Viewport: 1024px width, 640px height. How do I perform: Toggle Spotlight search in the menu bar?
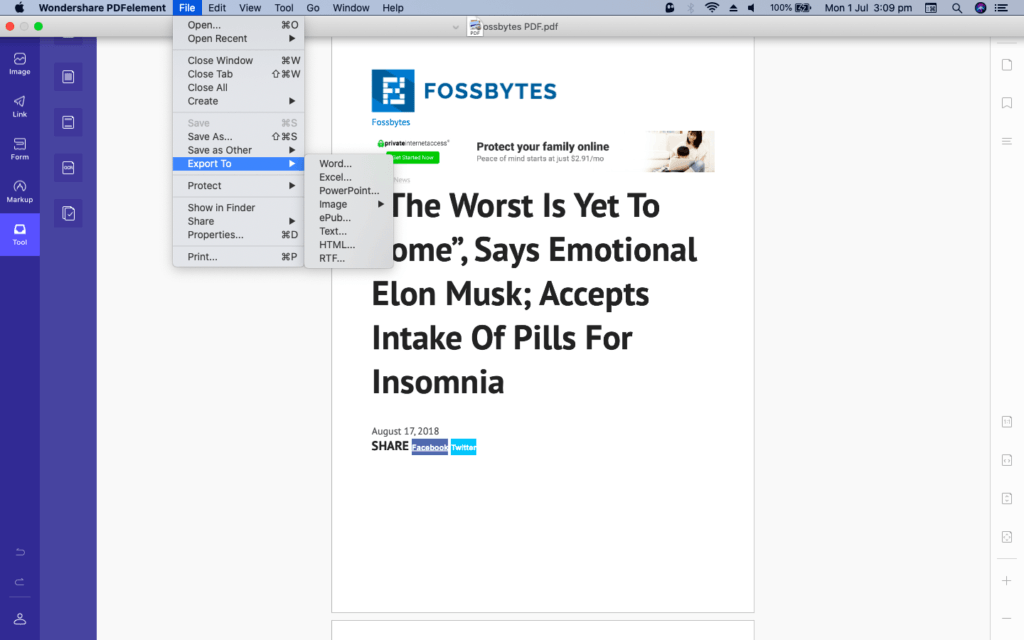(x=956, y=8)
